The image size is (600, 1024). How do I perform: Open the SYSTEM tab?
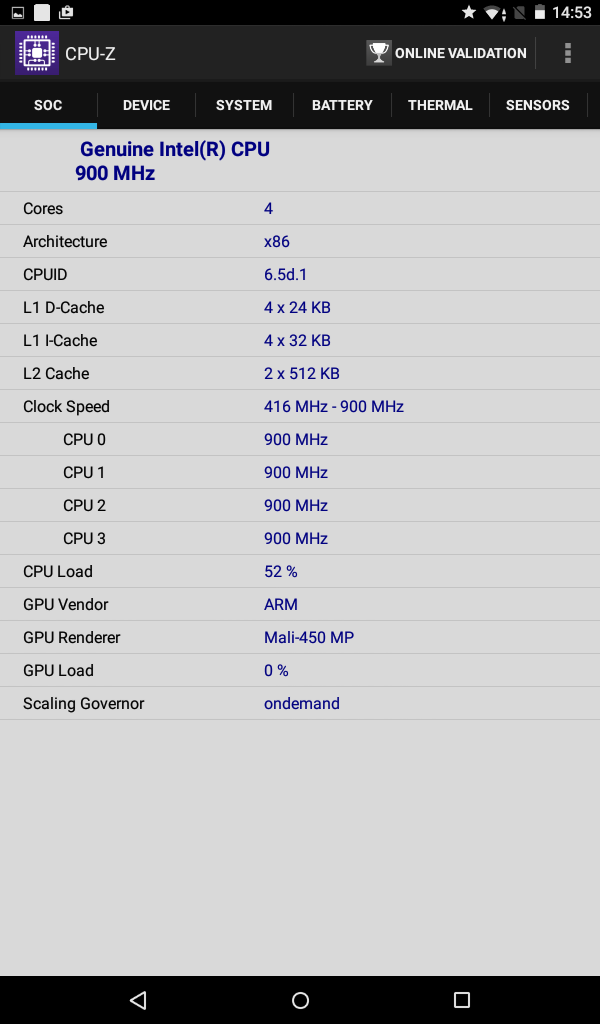click(x=244, y=105)
